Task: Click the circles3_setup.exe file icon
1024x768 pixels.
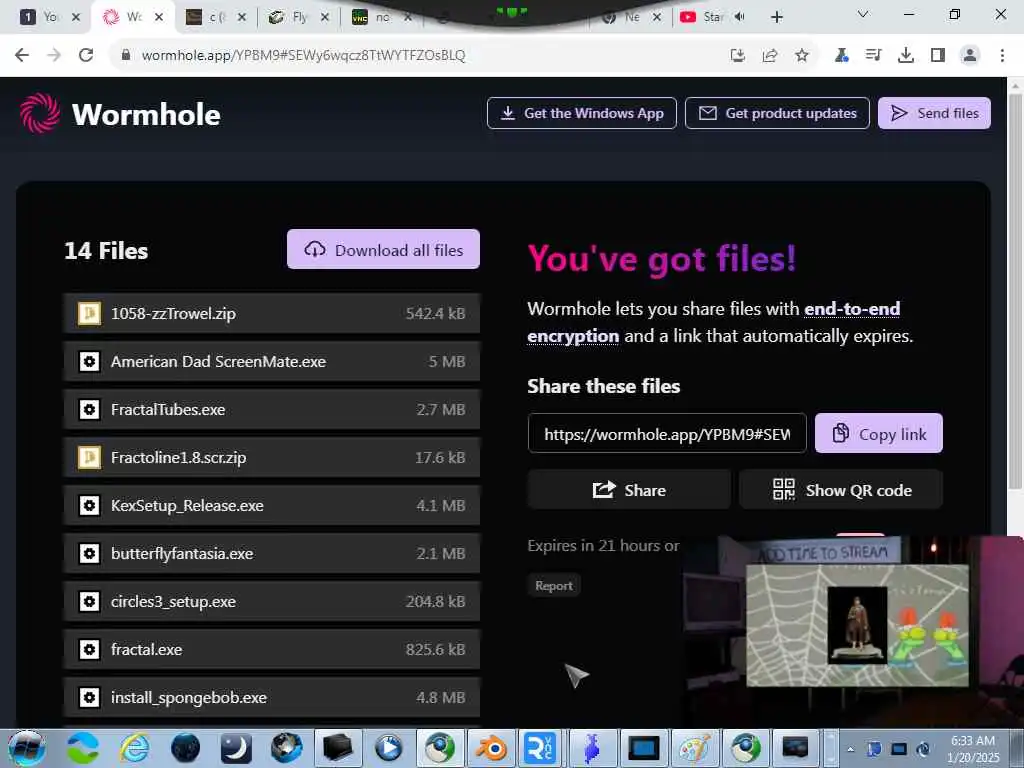Action: point(89,601)
